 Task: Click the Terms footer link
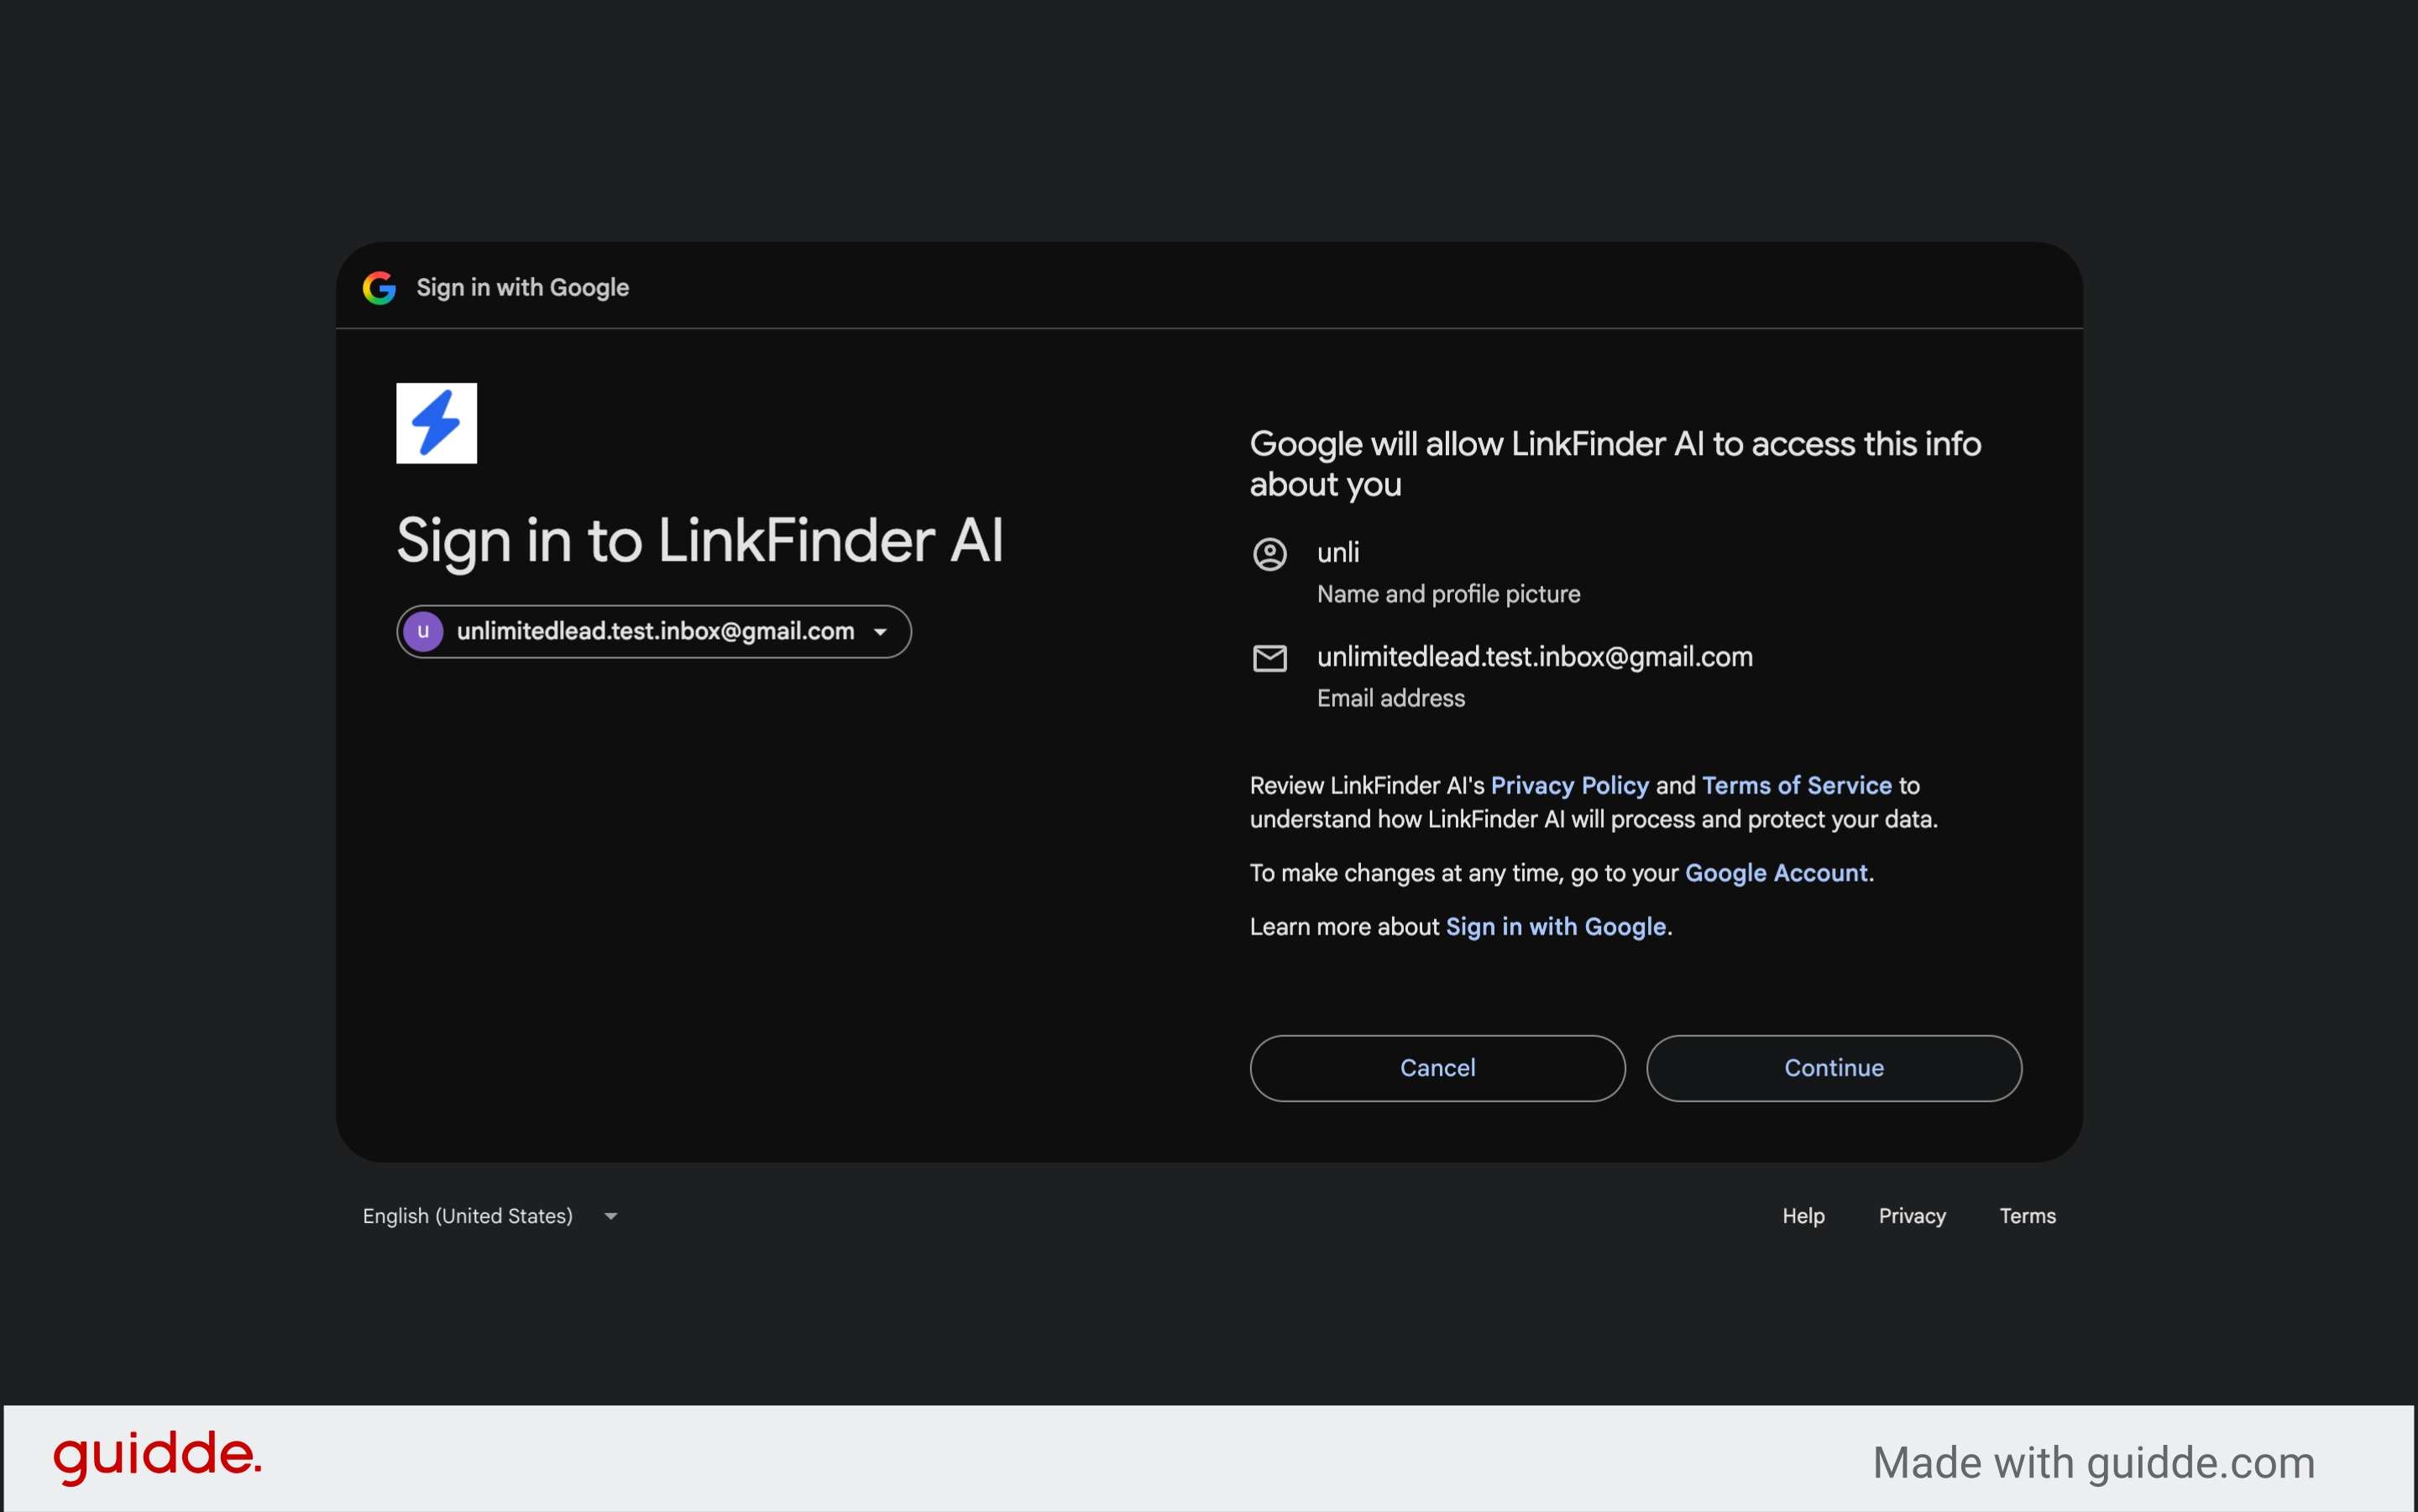coord(2027,1216)
